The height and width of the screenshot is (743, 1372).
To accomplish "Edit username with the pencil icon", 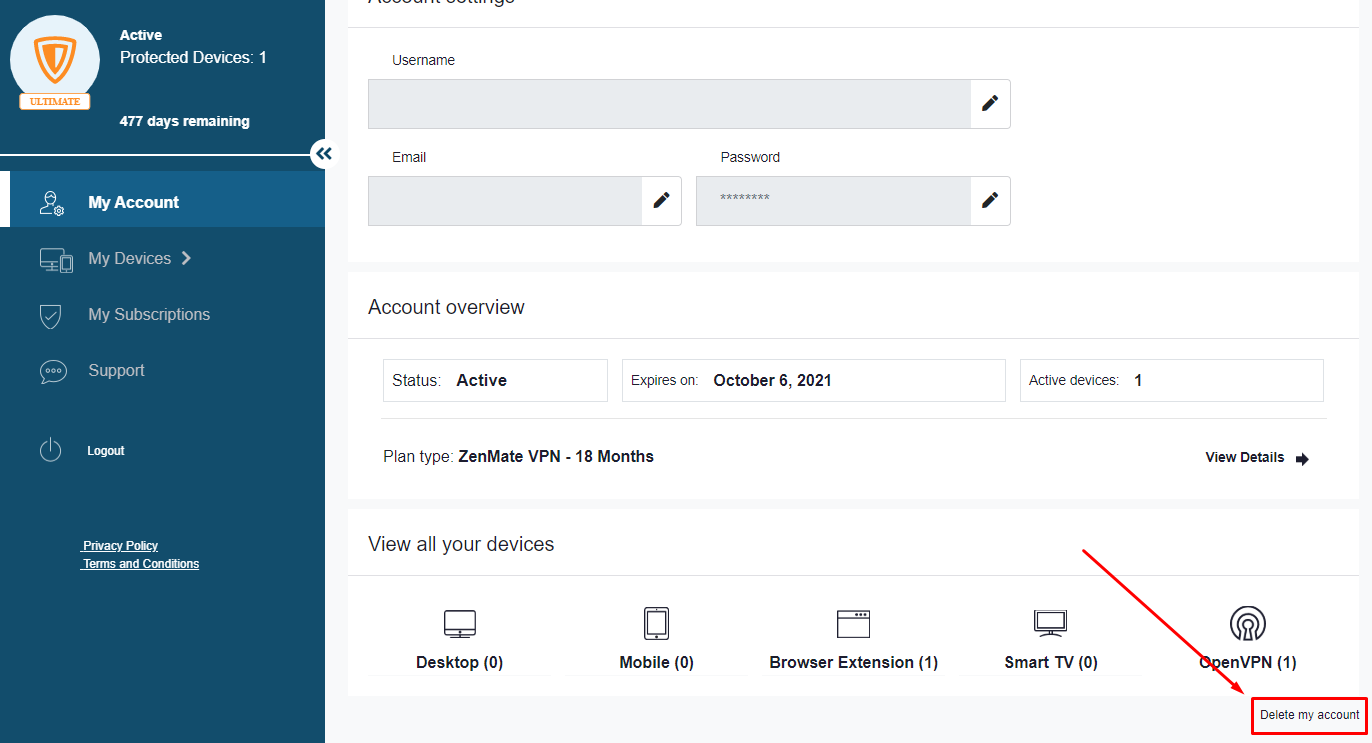I will click(990, 104).
